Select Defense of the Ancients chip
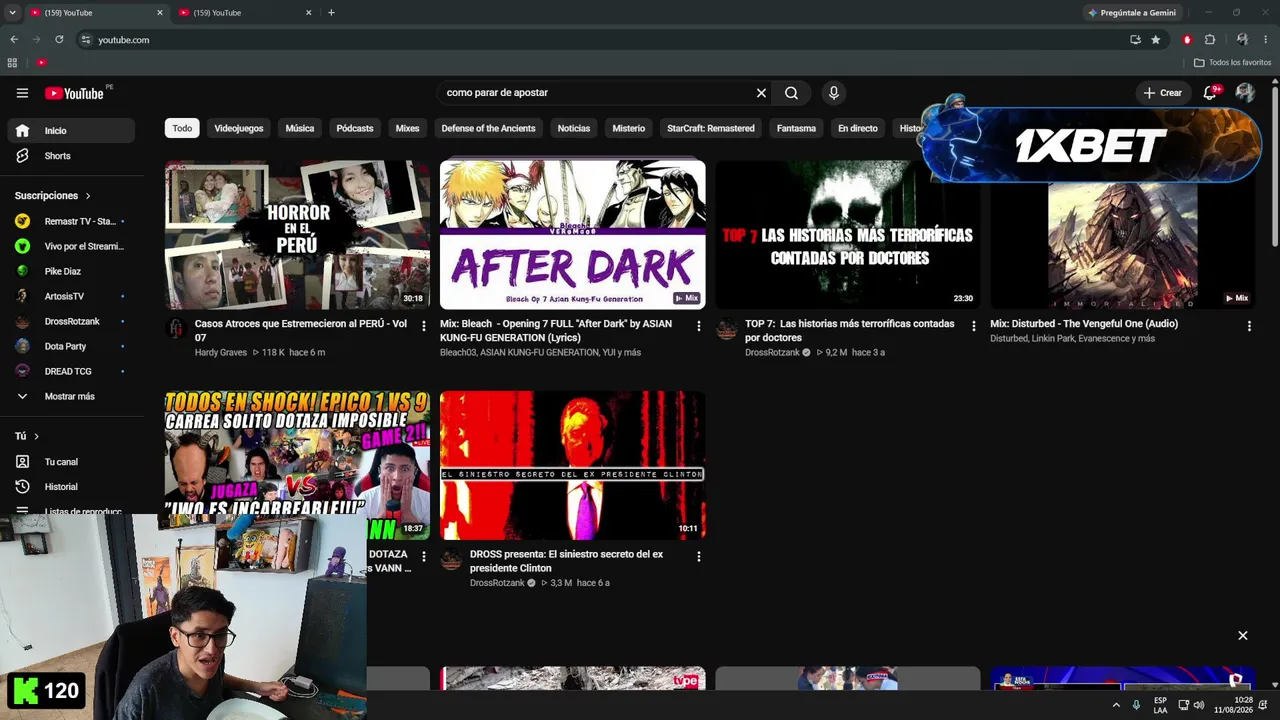The image size is (1280, 720). click(x=488, y=128)
